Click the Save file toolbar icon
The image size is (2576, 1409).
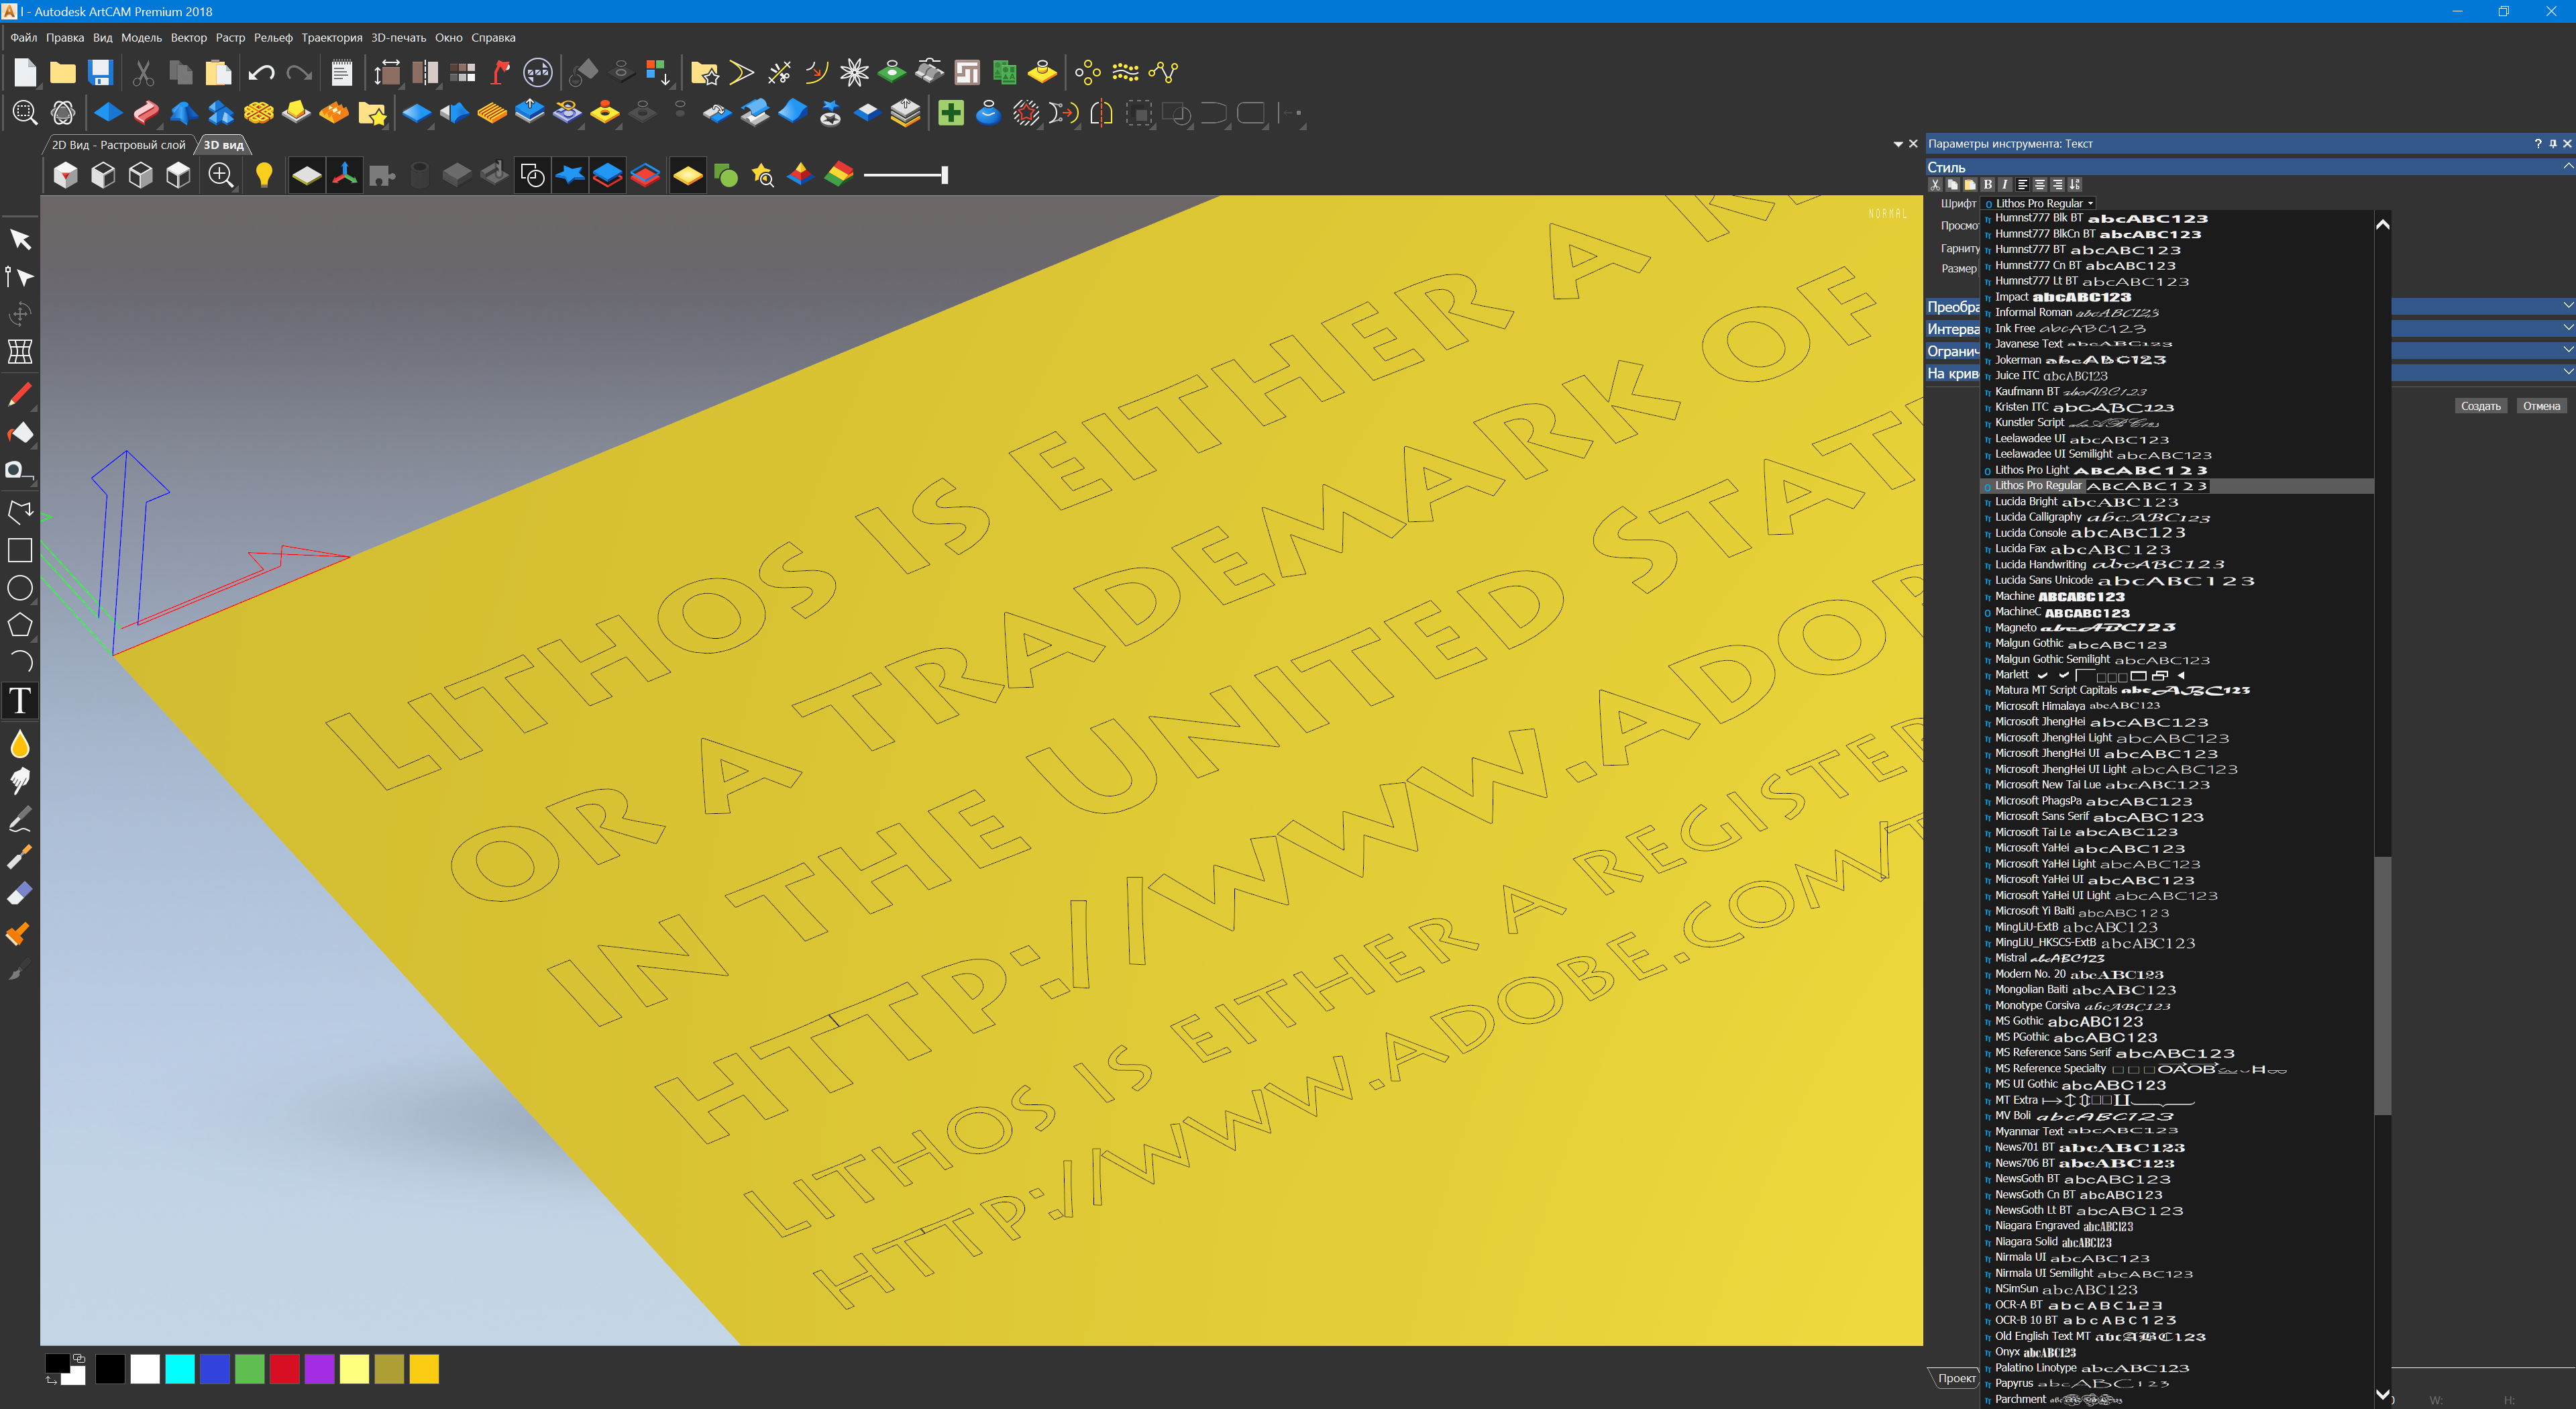click(100, 72)
